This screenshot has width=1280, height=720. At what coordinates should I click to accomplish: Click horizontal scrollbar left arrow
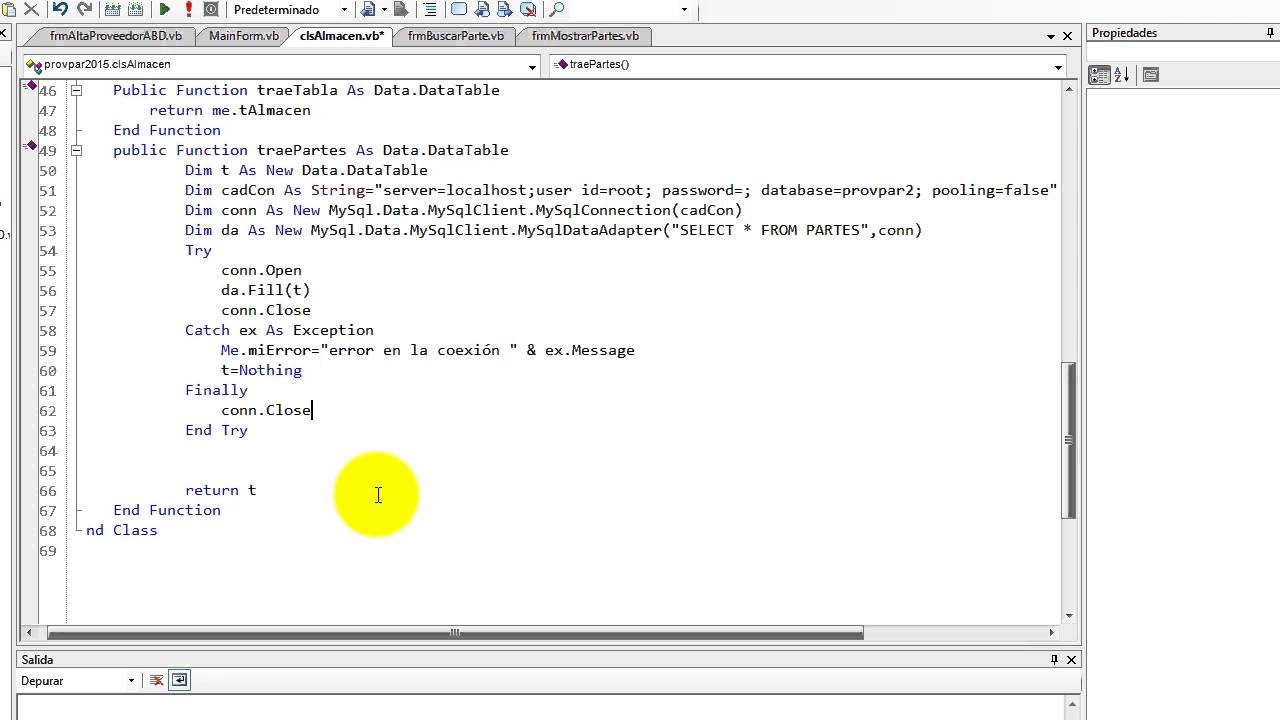tap(29, 632)
